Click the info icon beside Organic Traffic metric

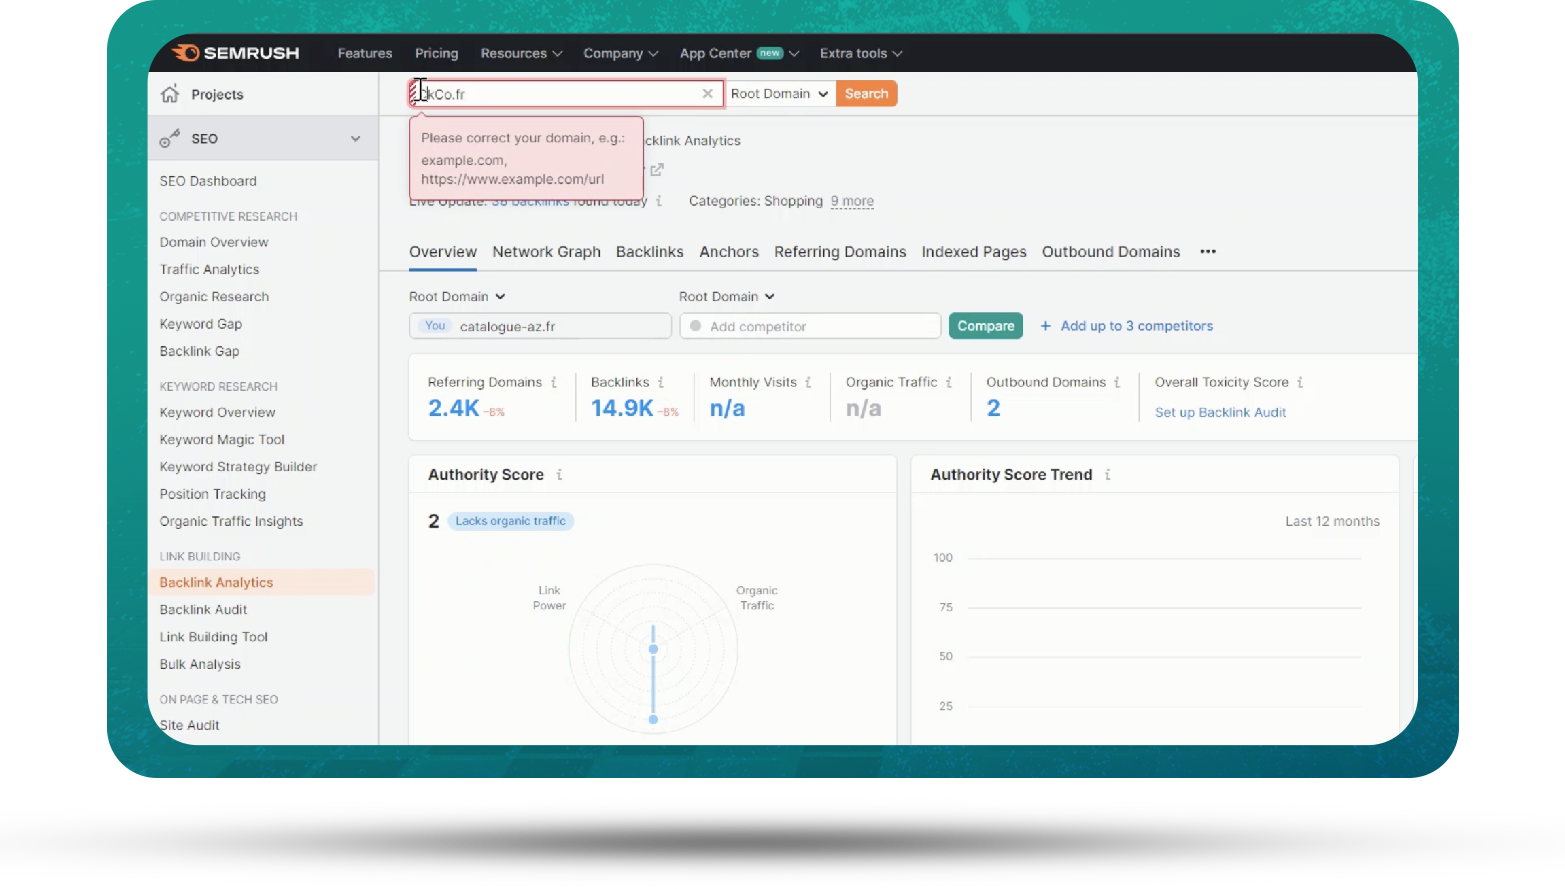tap(949, 382)
